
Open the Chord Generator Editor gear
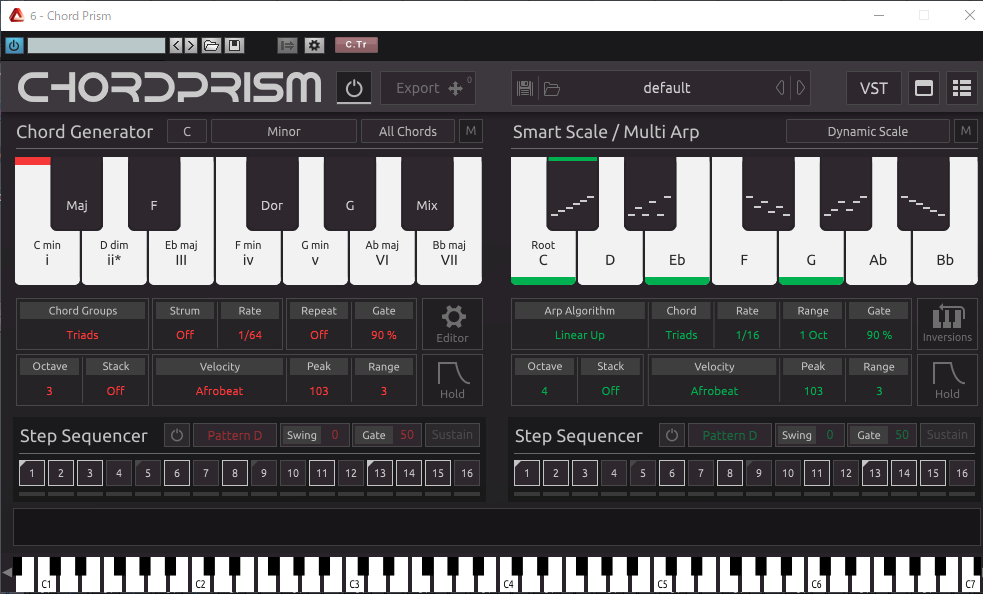(x=453, y=324)
